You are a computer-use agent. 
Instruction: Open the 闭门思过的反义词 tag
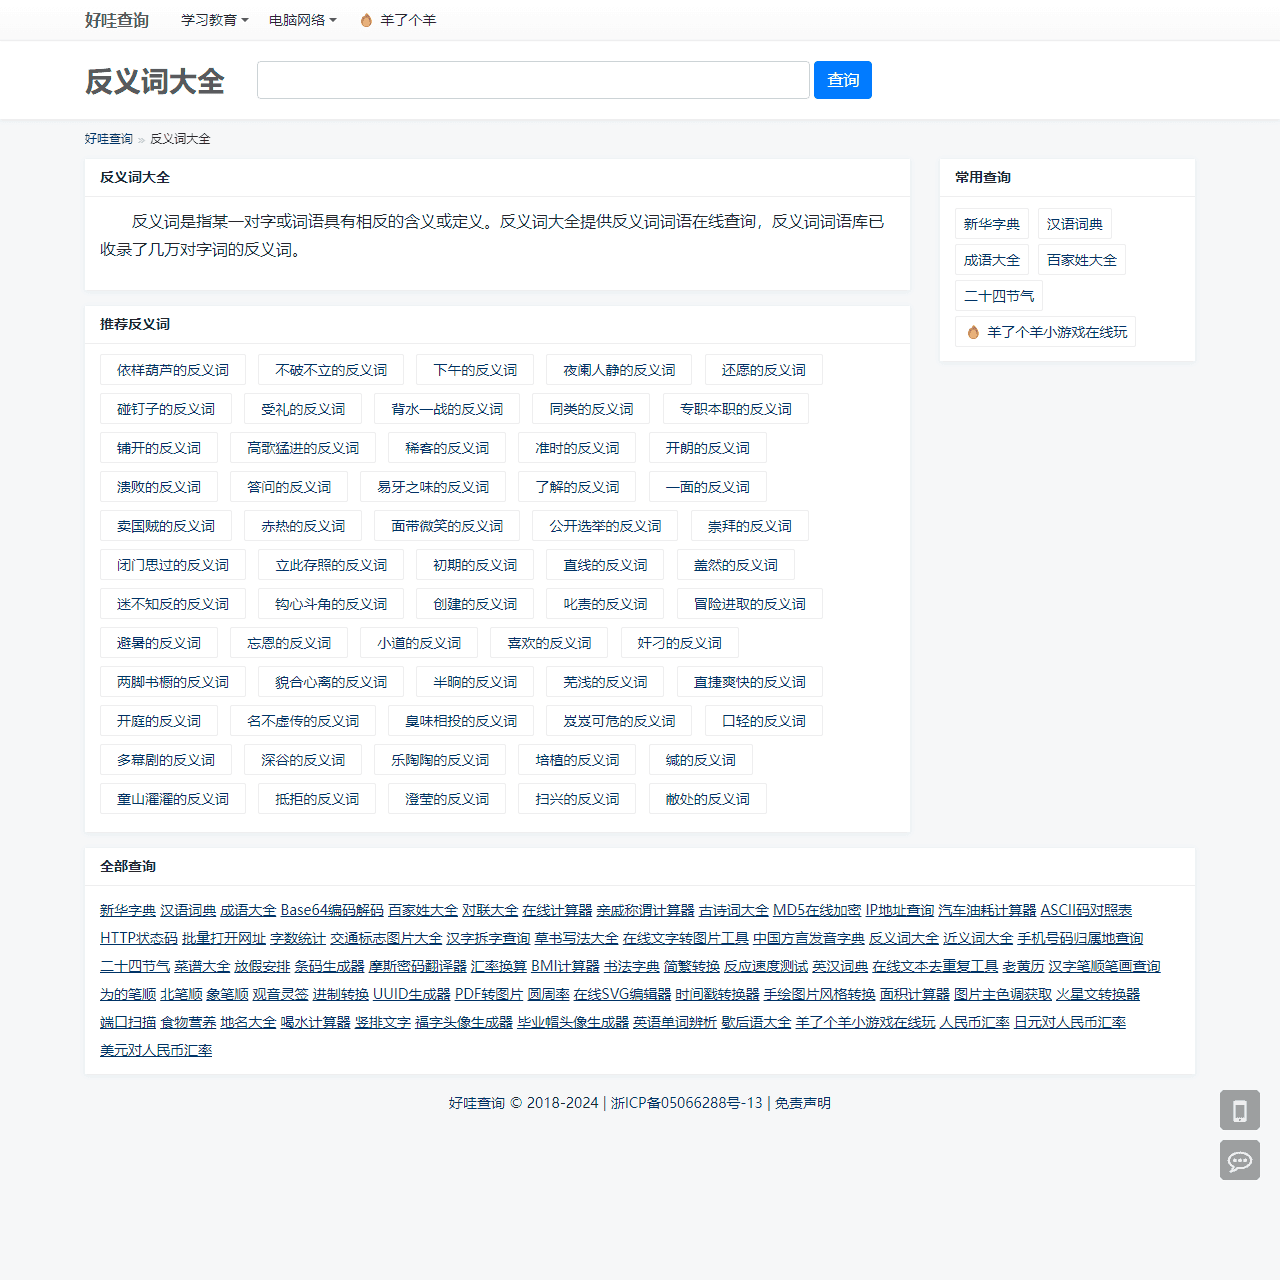point(173,565)
